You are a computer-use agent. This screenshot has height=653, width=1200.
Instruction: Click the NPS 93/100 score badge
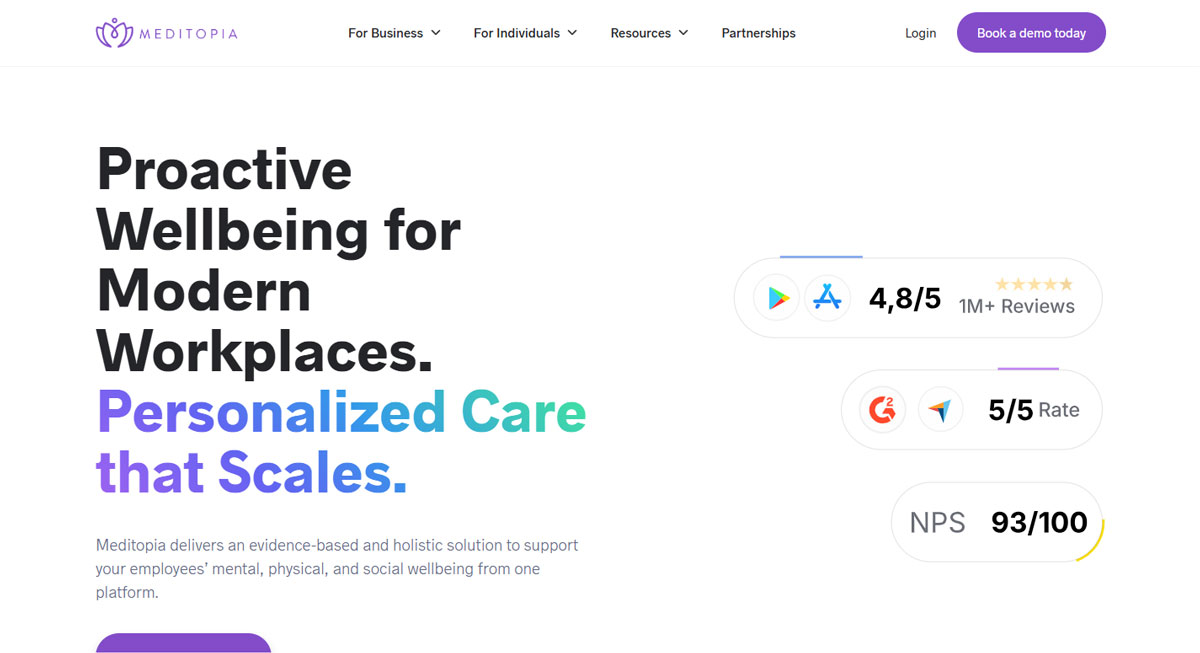click(997, 522)
